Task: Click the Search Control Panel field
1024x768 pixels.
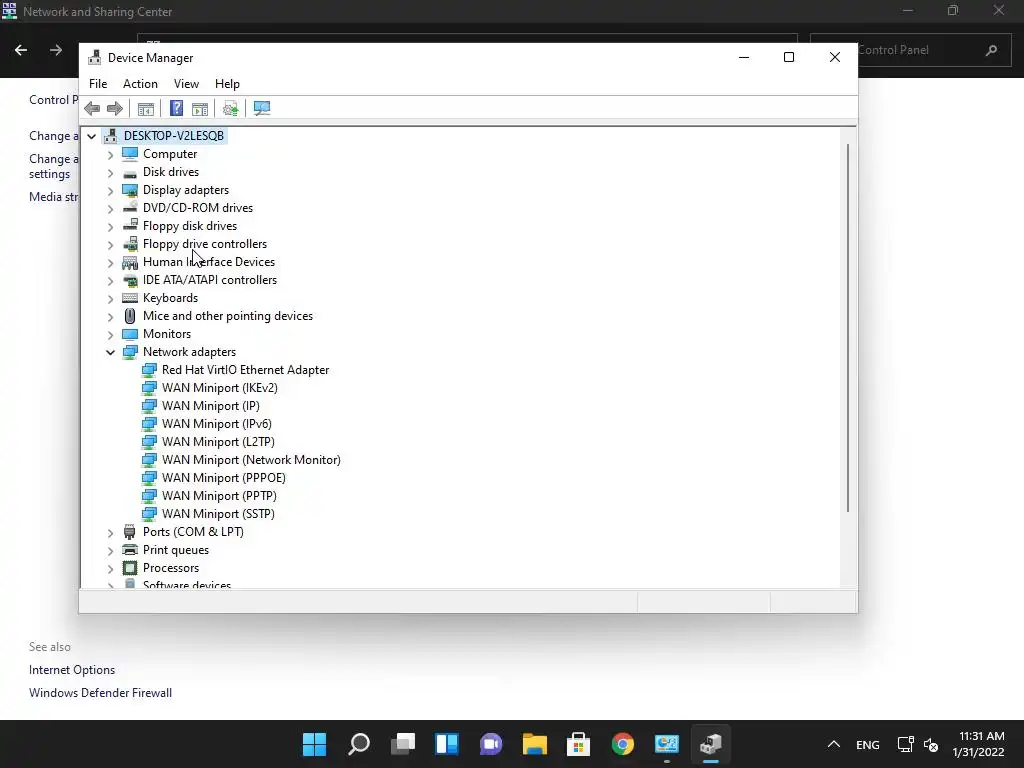Action: [x=909, y=50]
